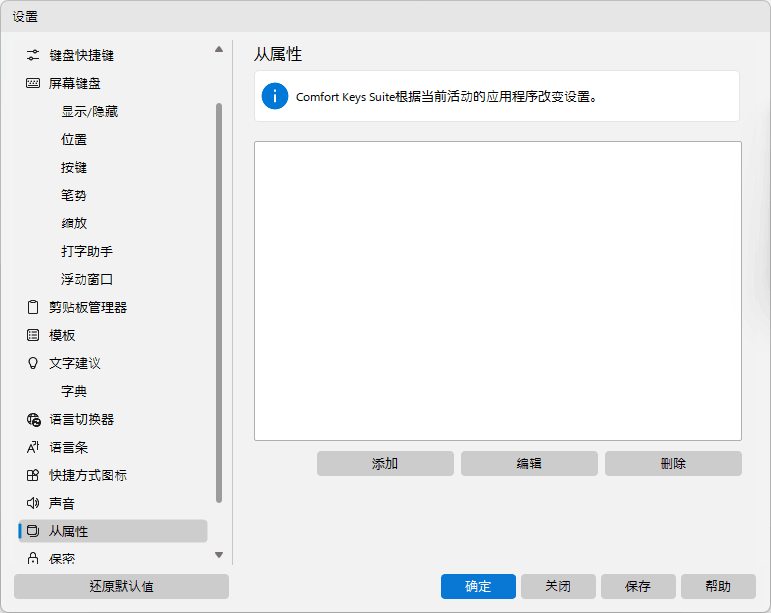This screenshot has height=613, width=771.
Task: Open help with 帮助 button
Action: pos(718,586)
